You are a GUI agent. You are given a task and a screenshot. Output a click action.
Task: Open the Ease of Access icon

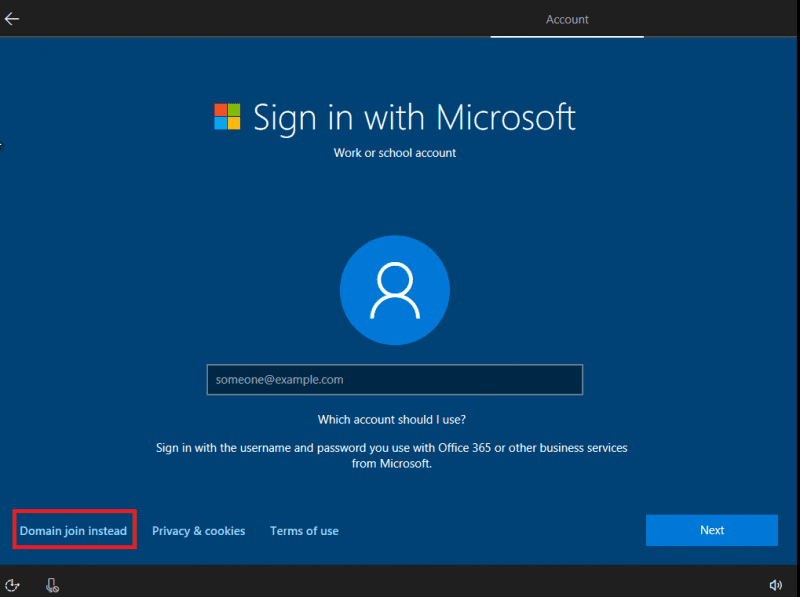tap(12, 585)
